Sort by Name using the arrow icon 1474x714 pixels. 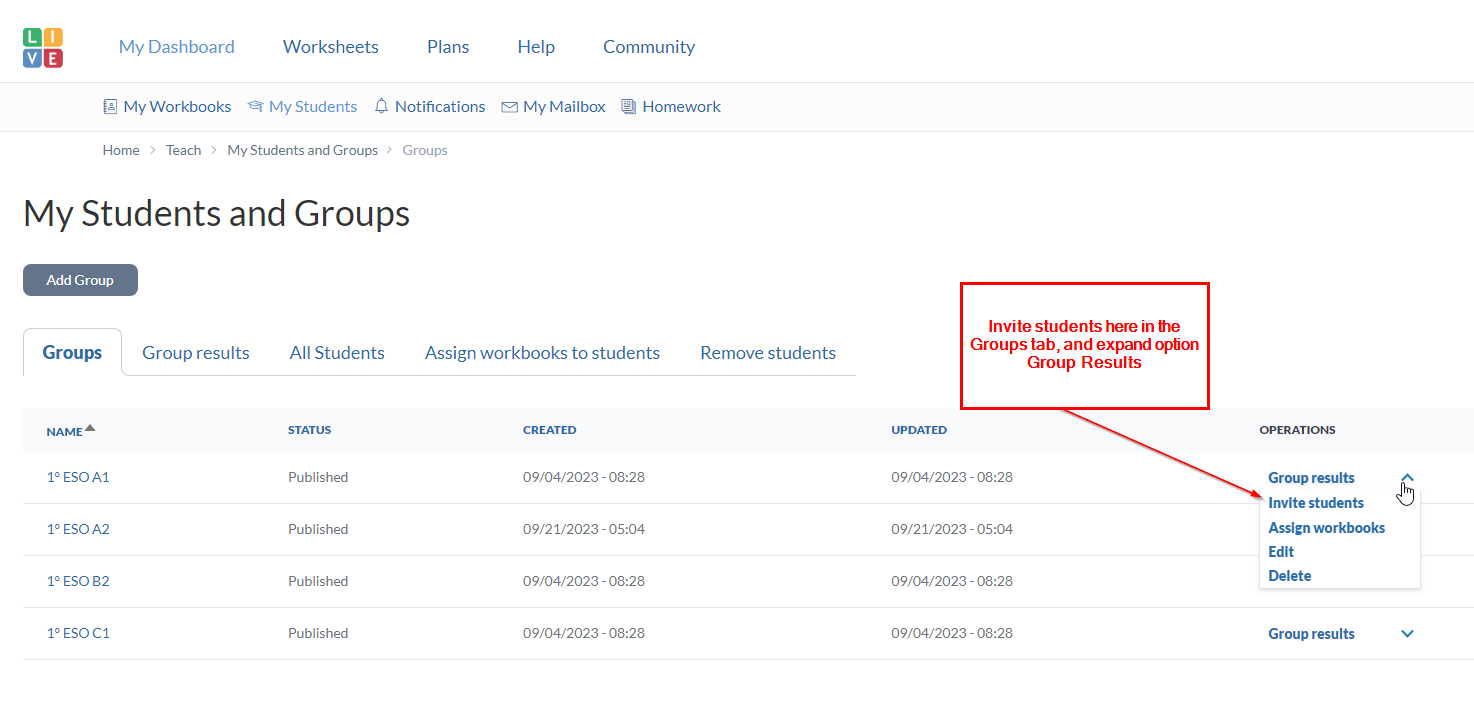90,429
